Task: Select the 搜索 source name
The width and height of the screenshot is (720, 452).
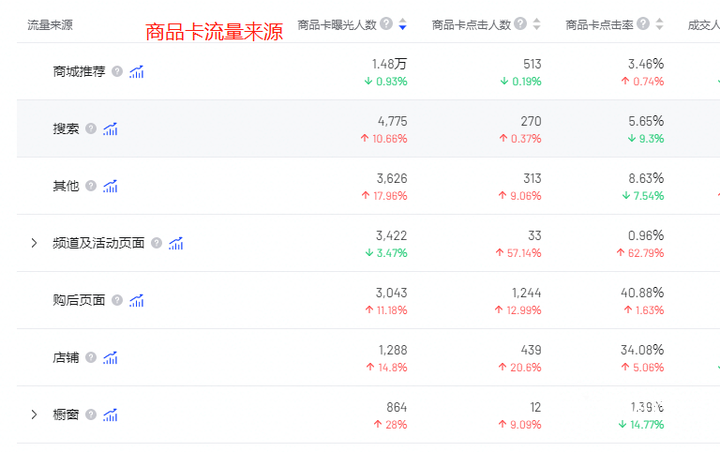Action: click(66, 129)
